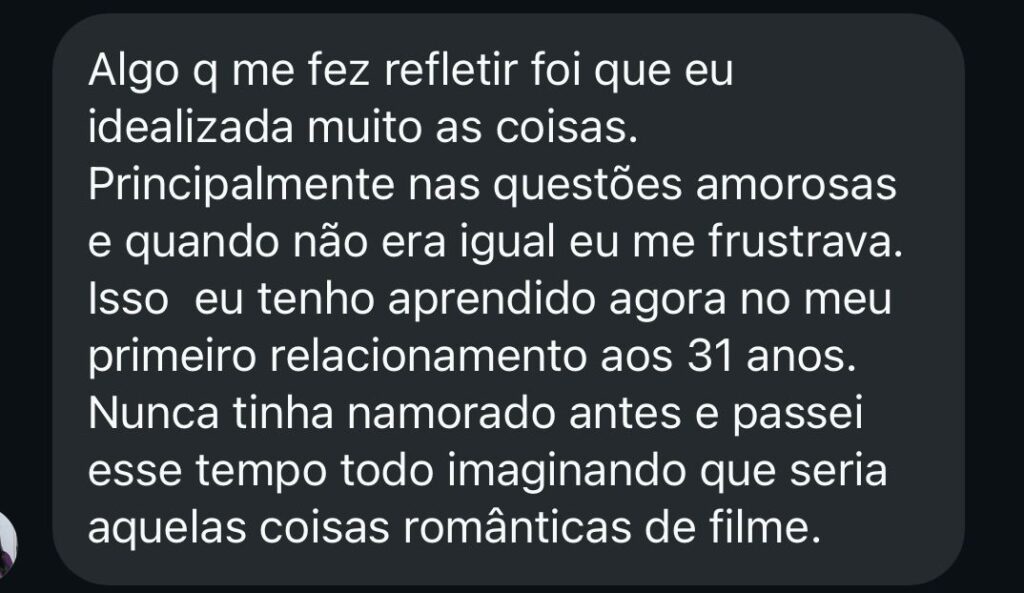The width and height of the screenshot is (1024, 593).
Task: Click the word 'coisas.' ending the second line
Action: point(567,128)
